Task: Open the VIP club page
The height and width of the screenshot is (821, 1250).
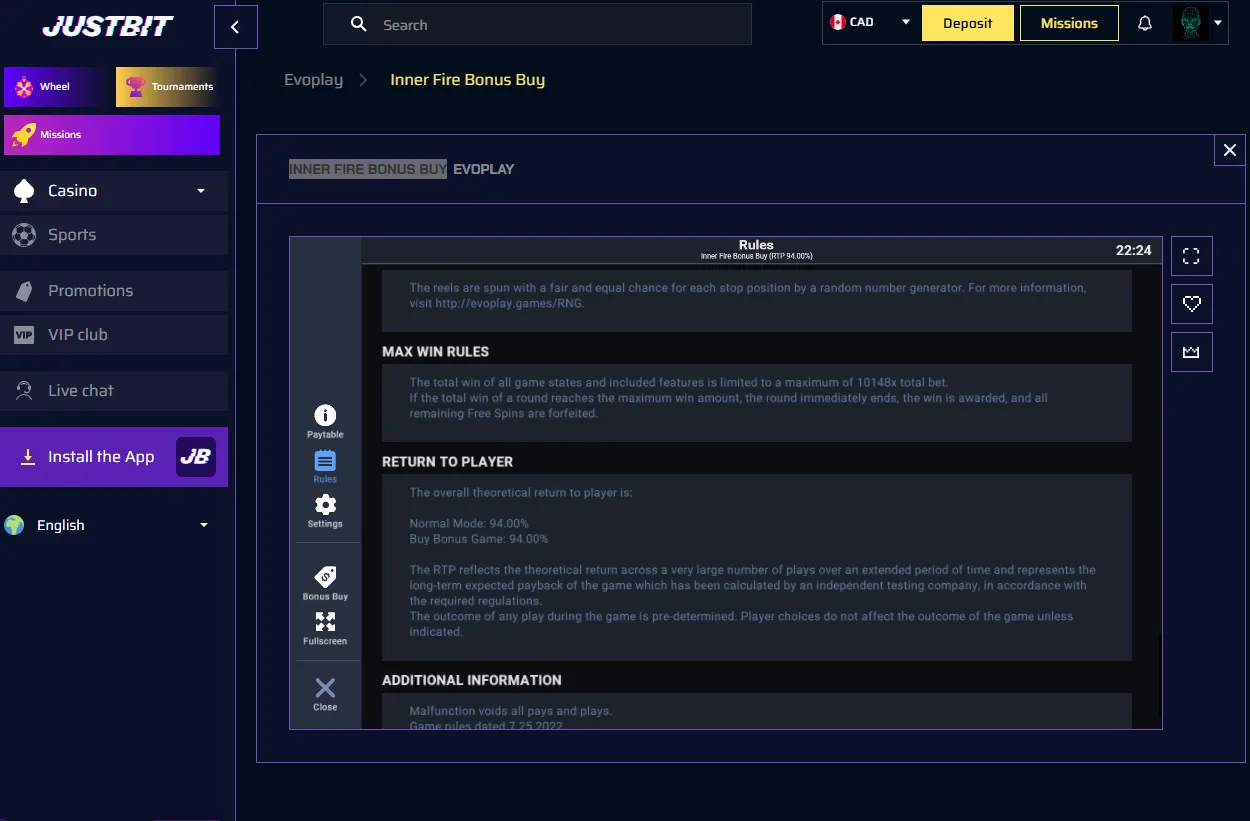Action: tap(114, 335)
